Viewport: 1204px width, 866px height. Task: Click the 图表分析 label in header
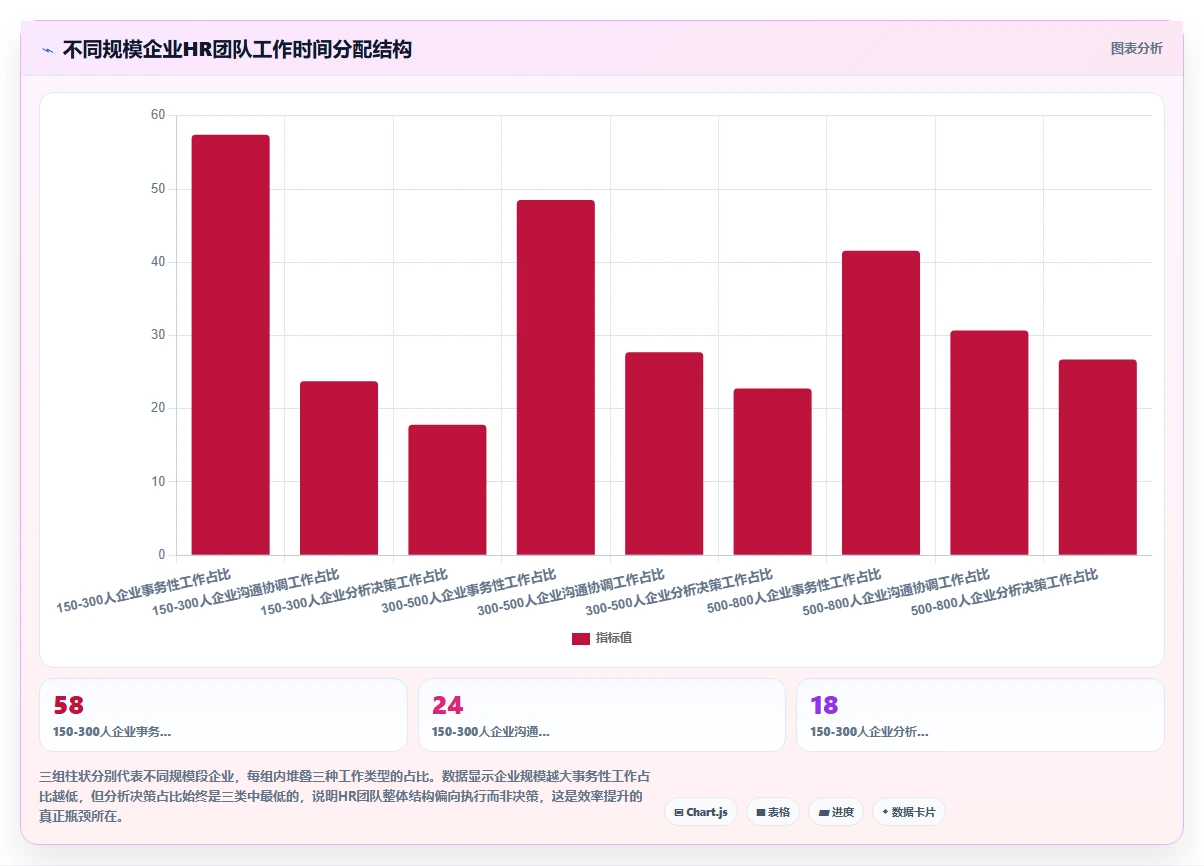coord(1137,48)
